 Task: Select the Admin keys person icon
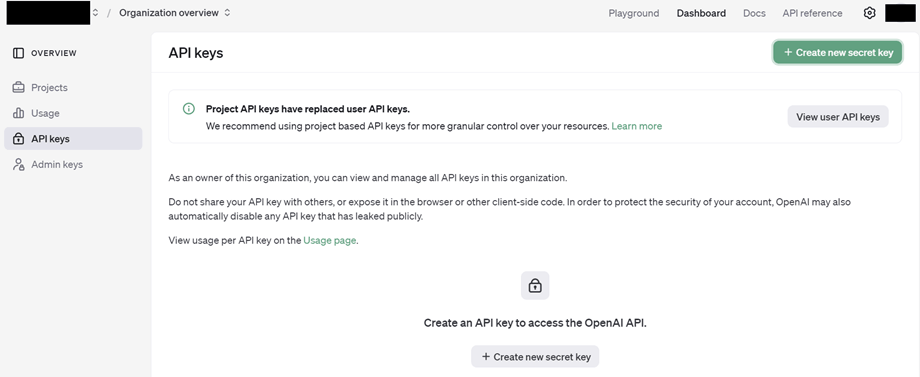(19, 165)
